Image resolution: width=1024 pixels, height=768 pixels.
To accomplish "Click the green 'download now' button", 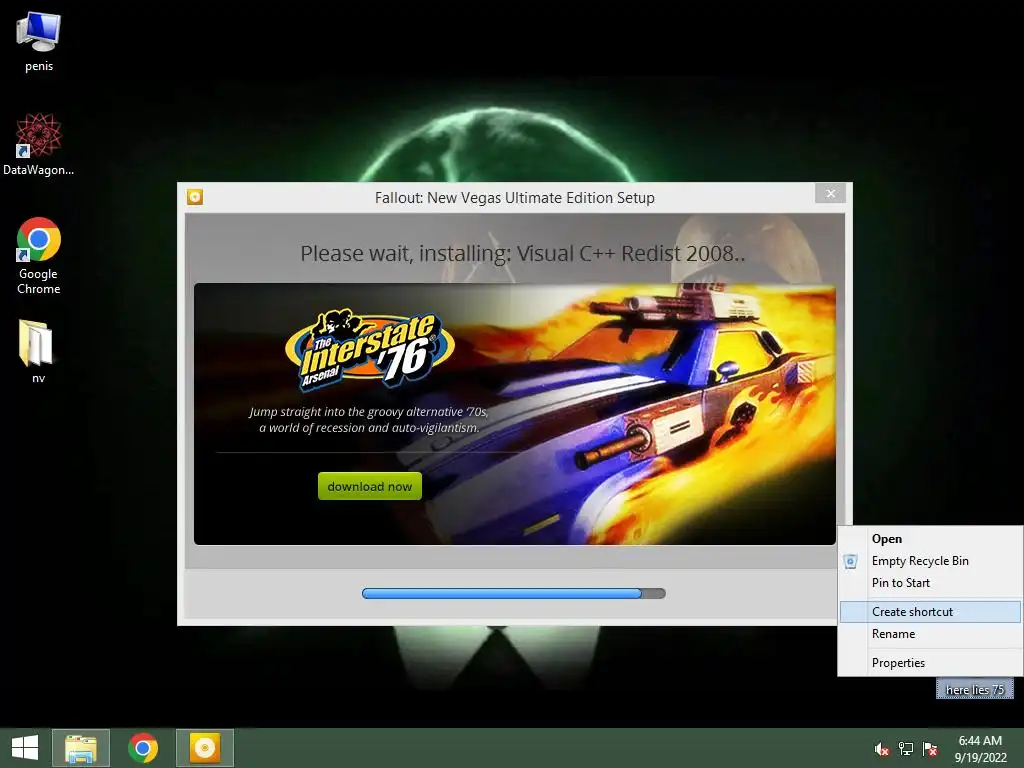I will pos(370,486).
